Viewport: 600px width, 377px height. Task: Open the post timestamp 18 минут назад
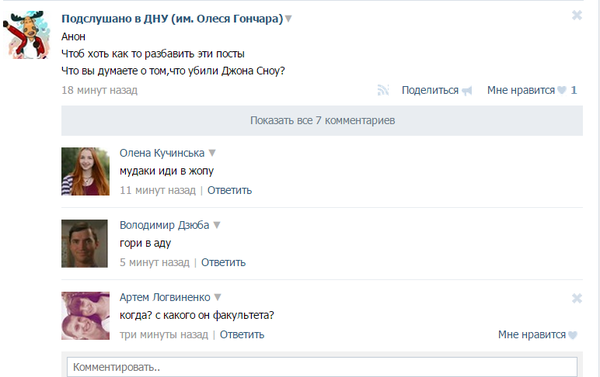click(99, 90)
